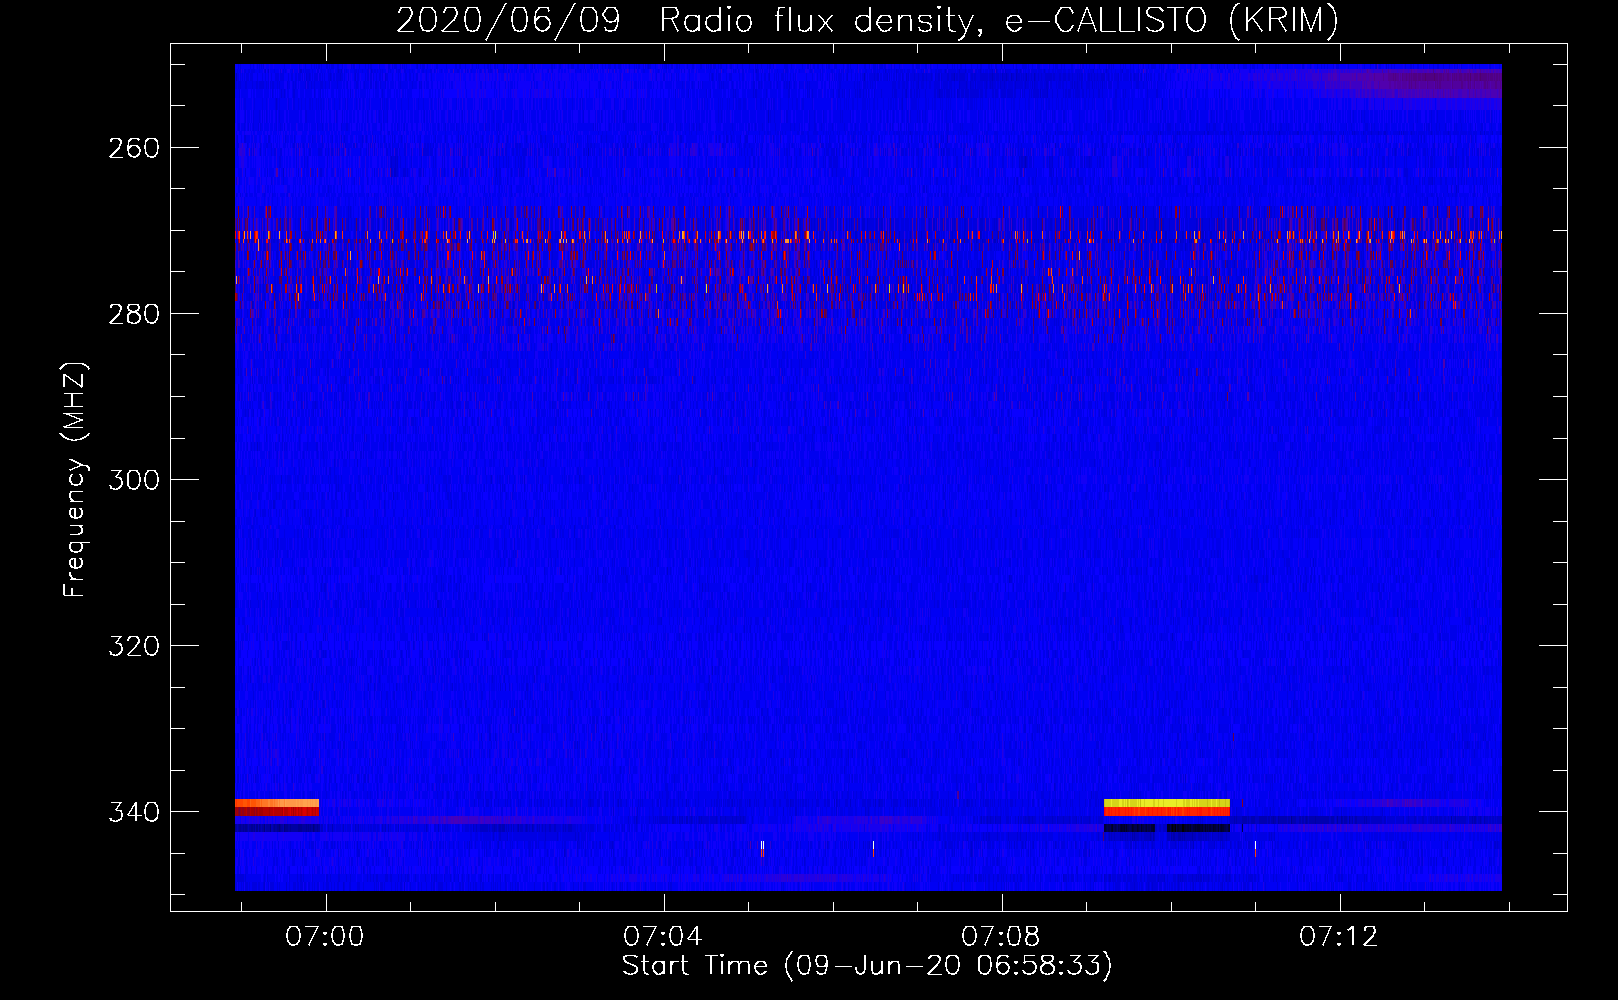Click the 340 frequency tick label
The image size is (1618, 1000).
pyautogui.click(x=134, y=812)
